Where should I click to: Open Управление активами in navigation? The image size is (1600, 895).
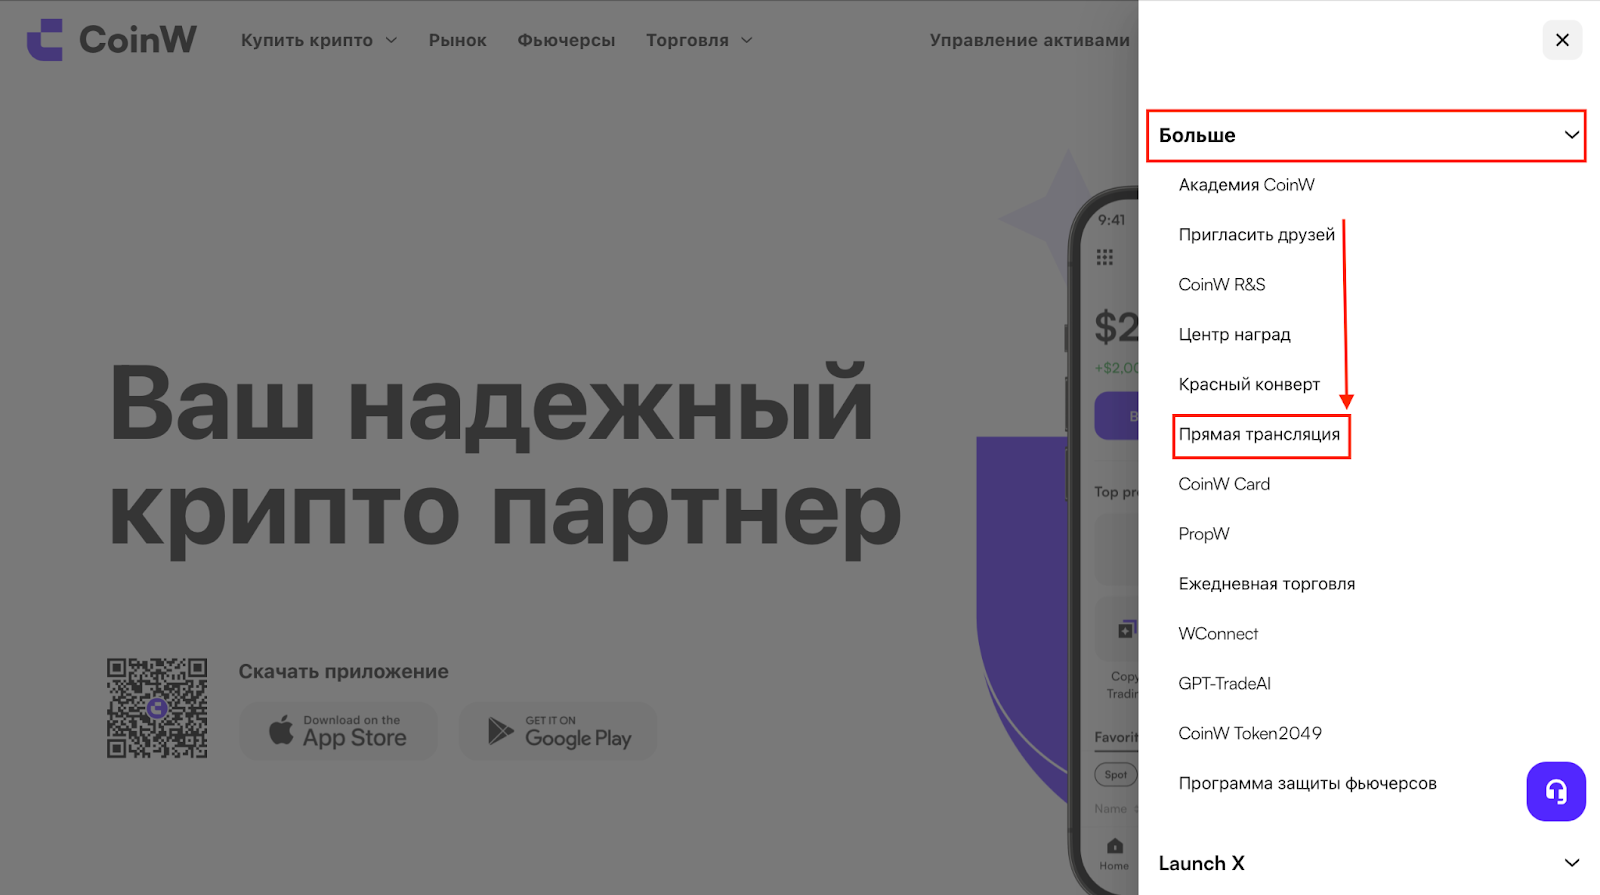pos(1030,40)
